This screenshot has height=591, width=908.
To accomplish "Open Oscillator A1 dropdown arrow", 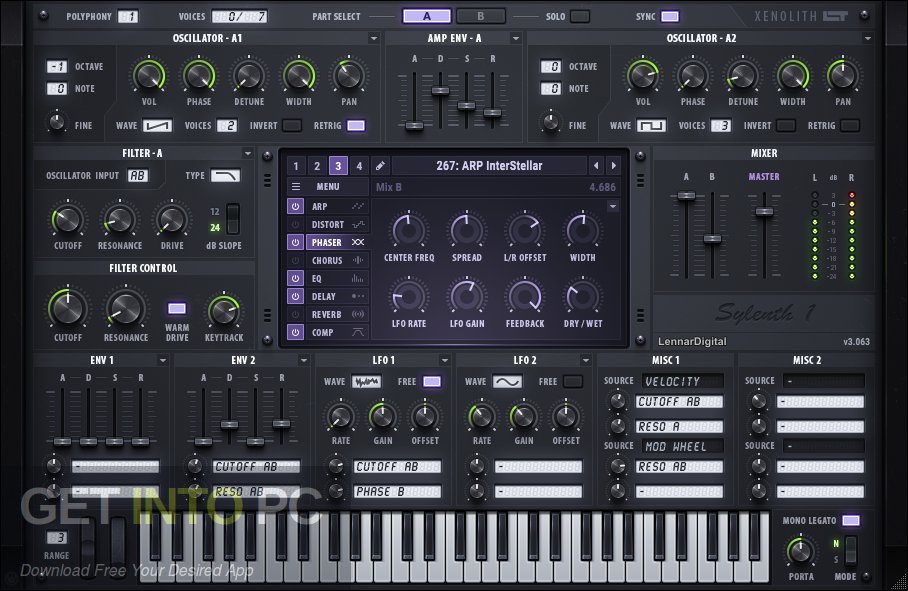I will (x=374, y=38).
